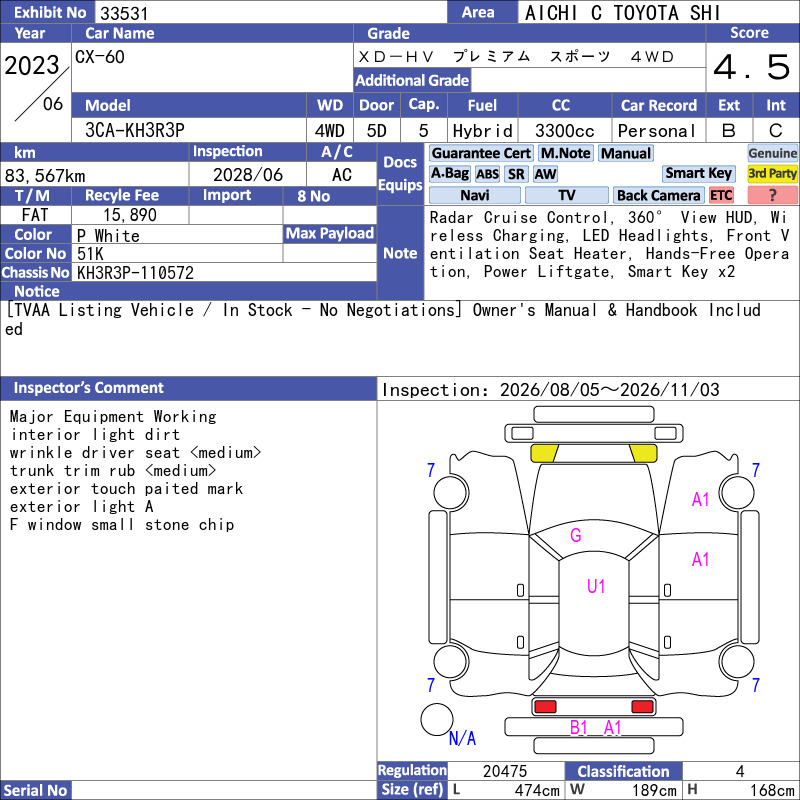
Task: Click area AICHI C TOYOTA SHI
Action: click(622, 13)
